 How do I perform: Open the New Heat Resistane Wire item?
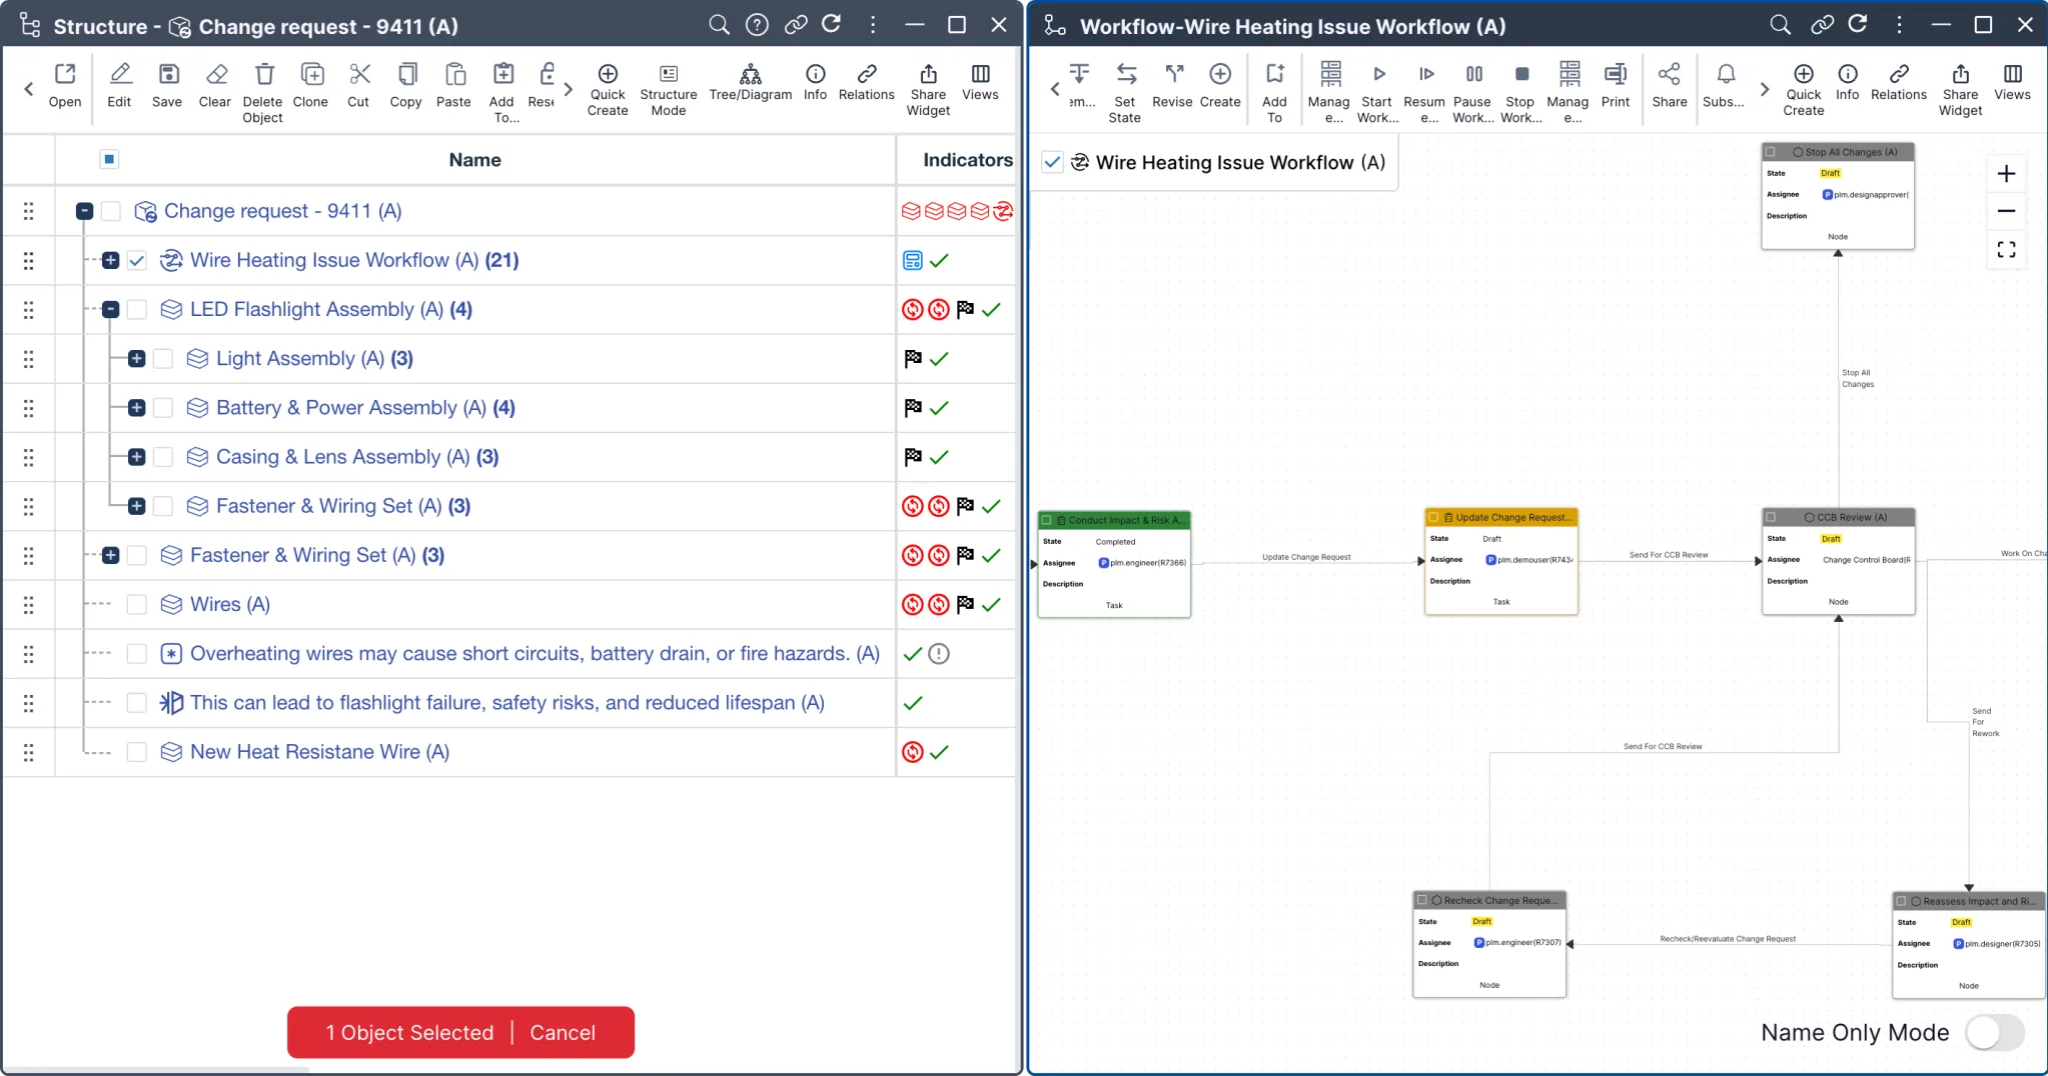319,752
